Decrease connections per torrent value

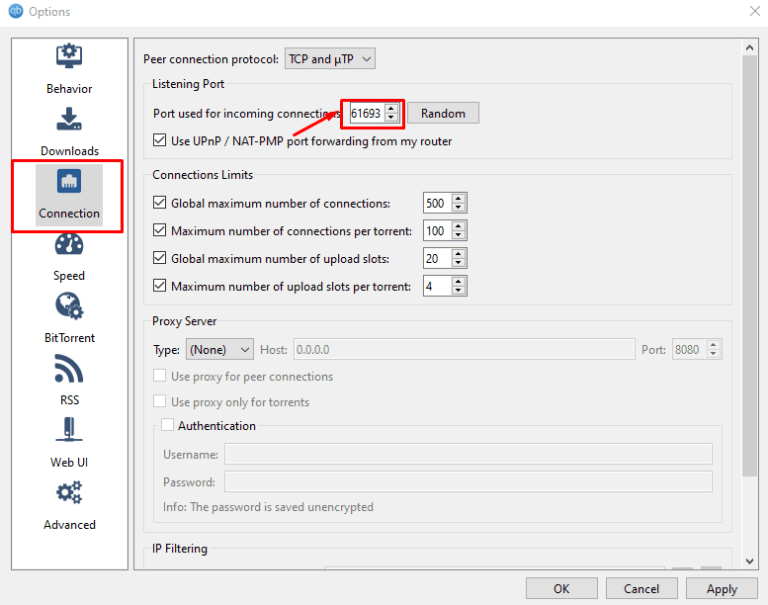[458, 235]
